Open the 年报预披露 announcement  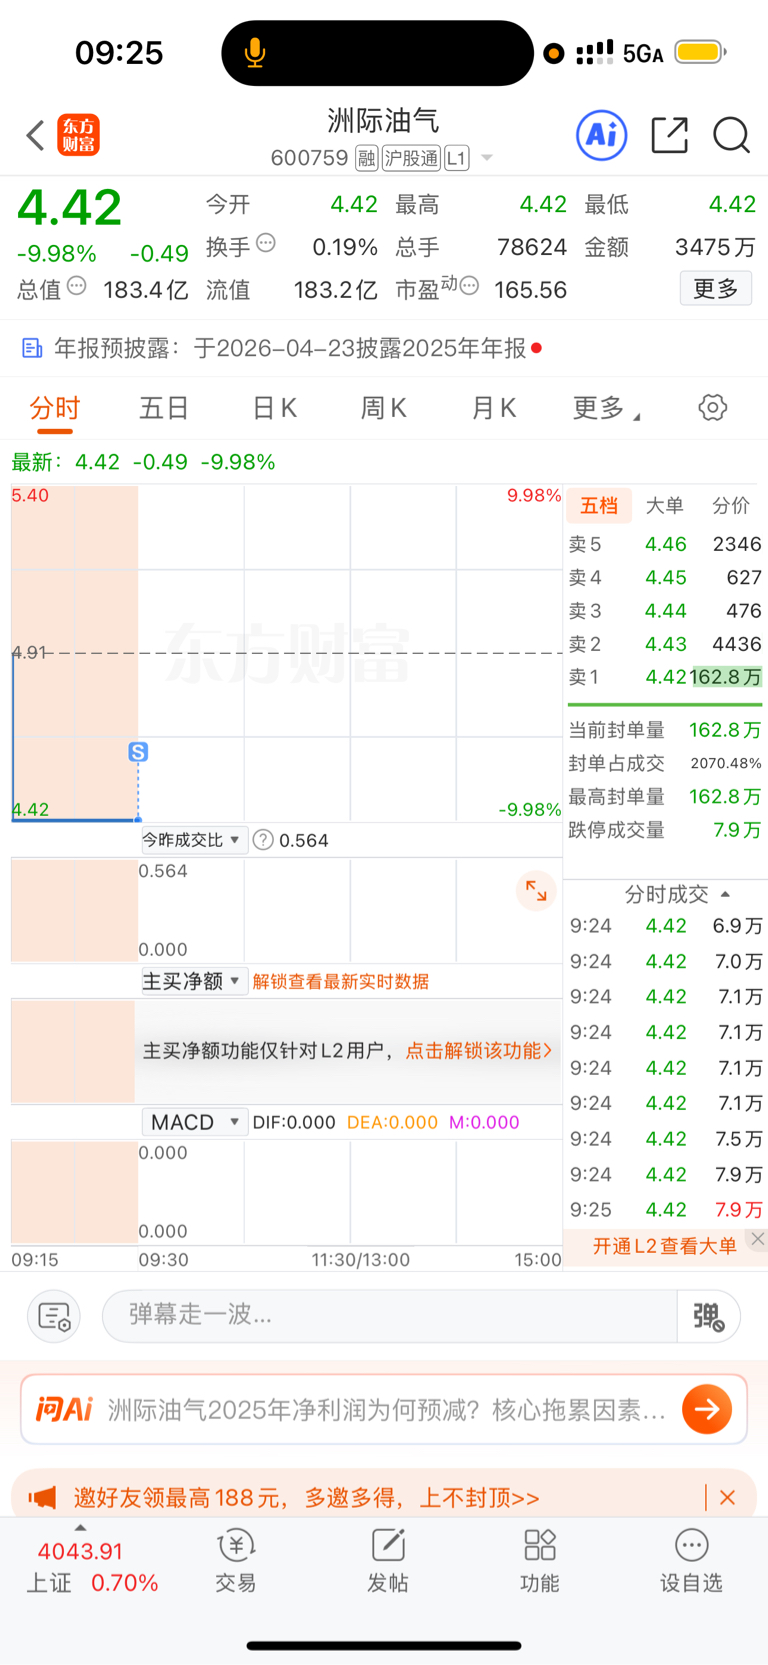pyautogui.click(x=290, y=348)
